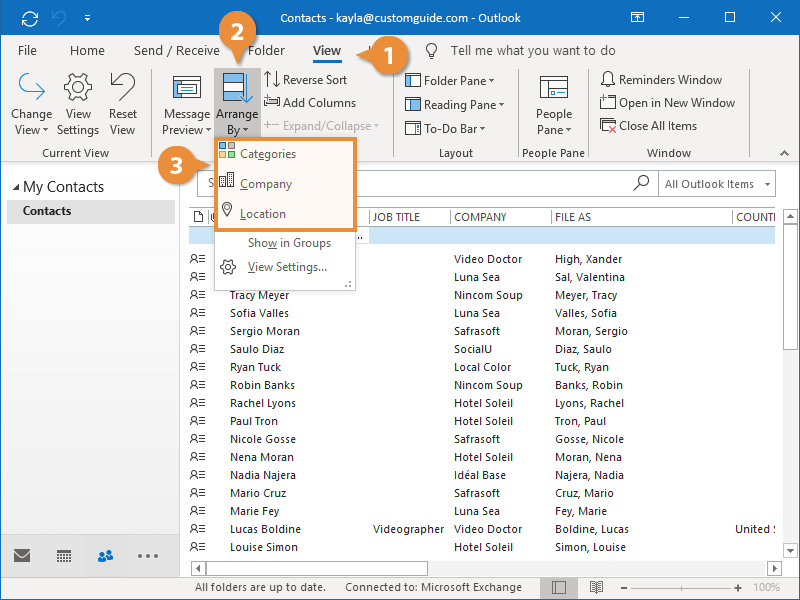Select the Contacts folder
Screen dimensions: 800x600
(x=91, y=211)
